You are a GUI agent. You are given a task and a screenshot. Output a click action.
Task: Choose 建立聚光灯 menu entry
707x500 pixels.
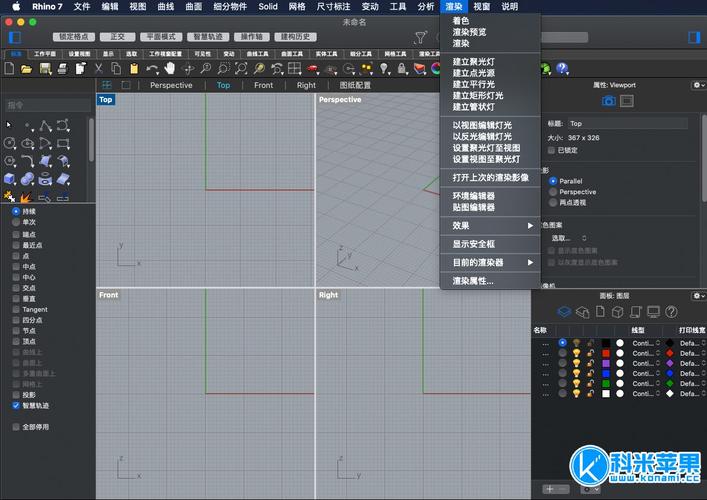click(473, 62)
